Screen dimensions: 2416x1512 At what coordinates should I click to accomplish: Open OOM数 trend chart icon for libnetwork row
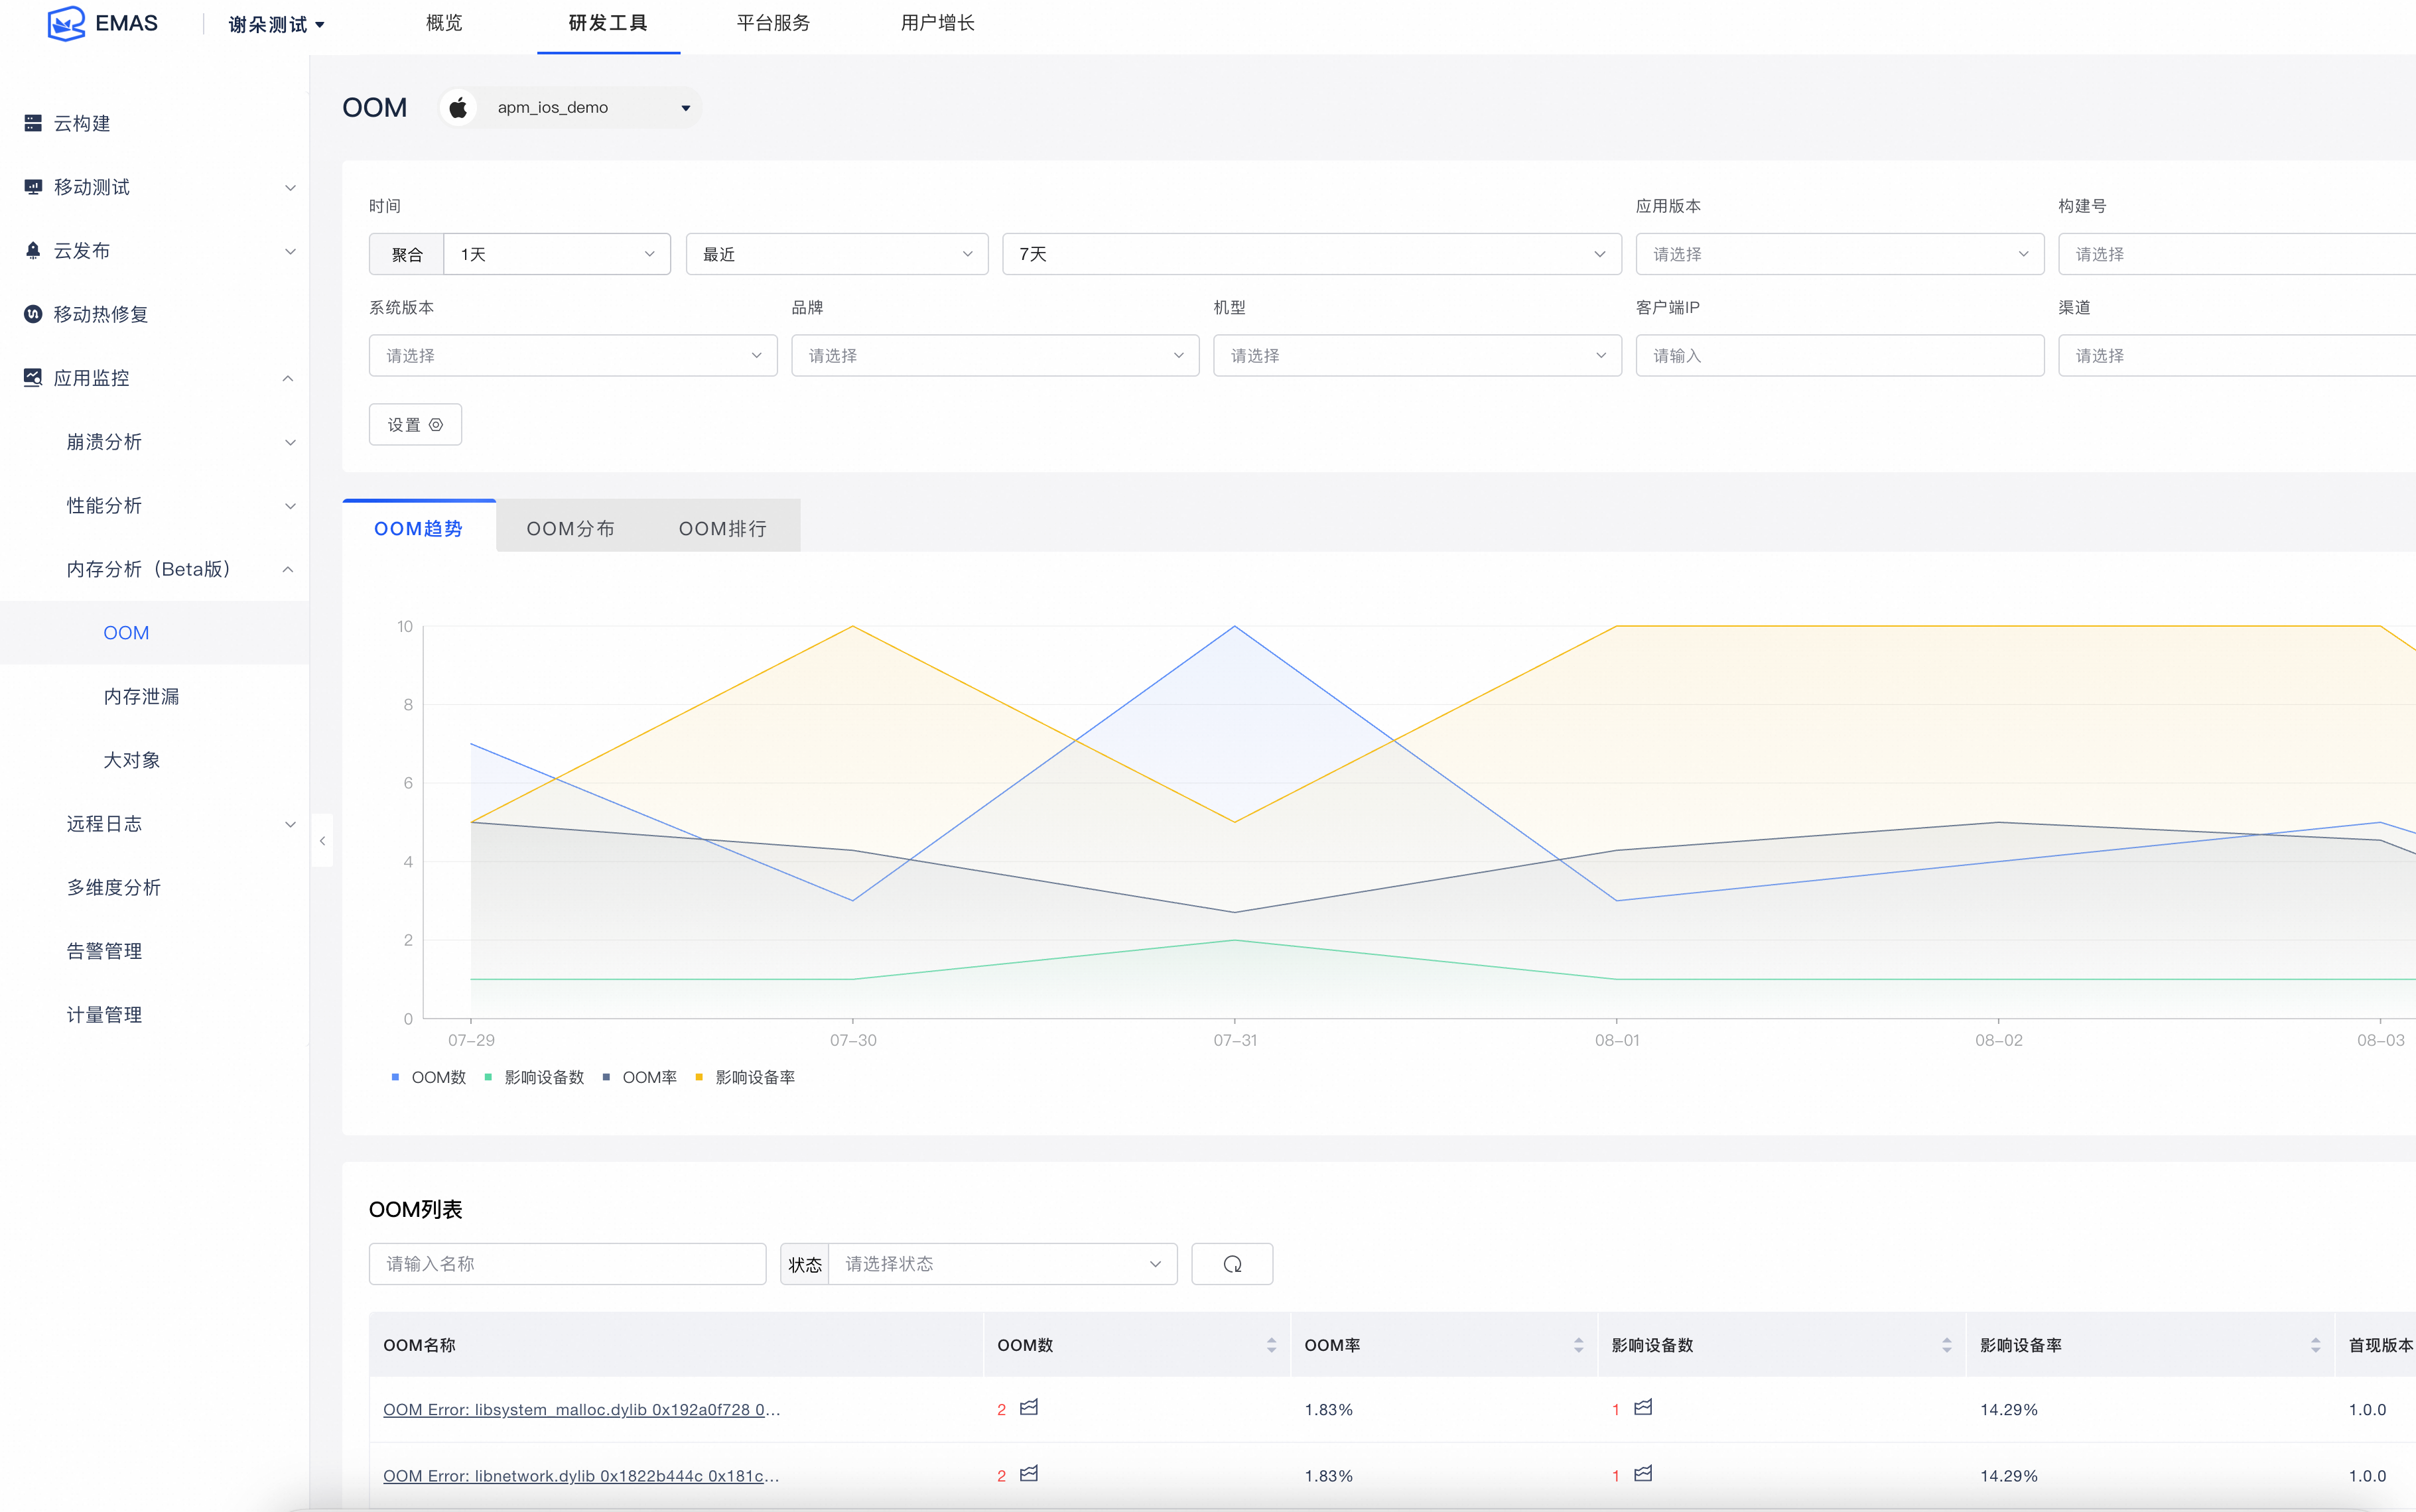coord(1029,1473)
